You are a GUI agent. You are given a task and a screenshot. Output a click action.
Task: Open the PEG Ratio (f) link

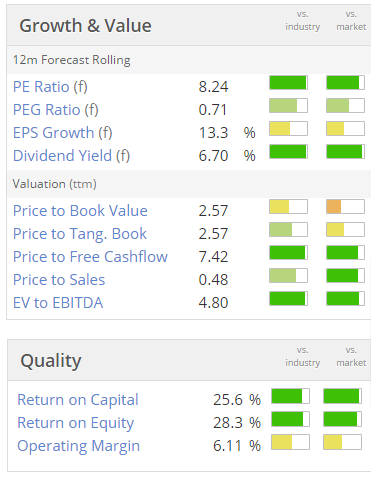56,110
